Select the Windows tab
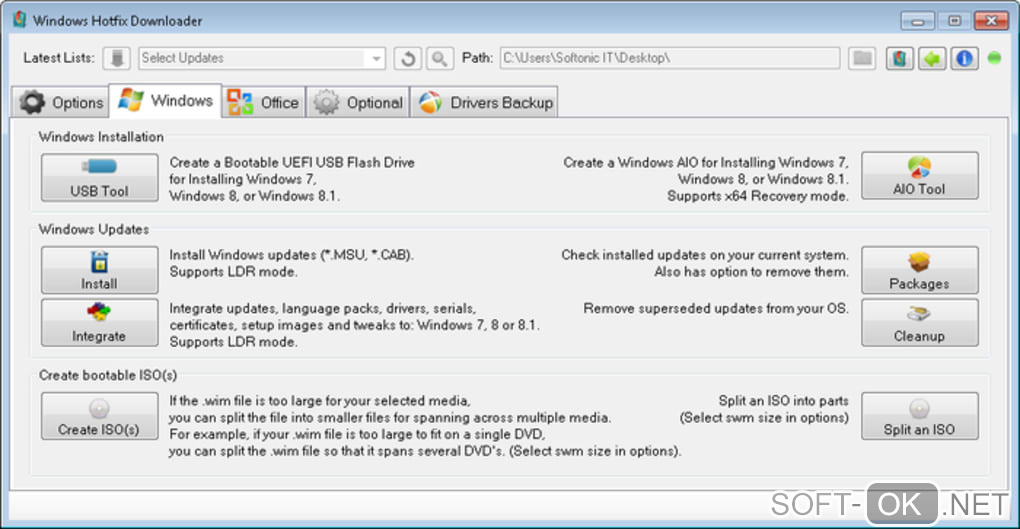The width and height of the screenshot is (1020, 529). click(x=165, y=101)
